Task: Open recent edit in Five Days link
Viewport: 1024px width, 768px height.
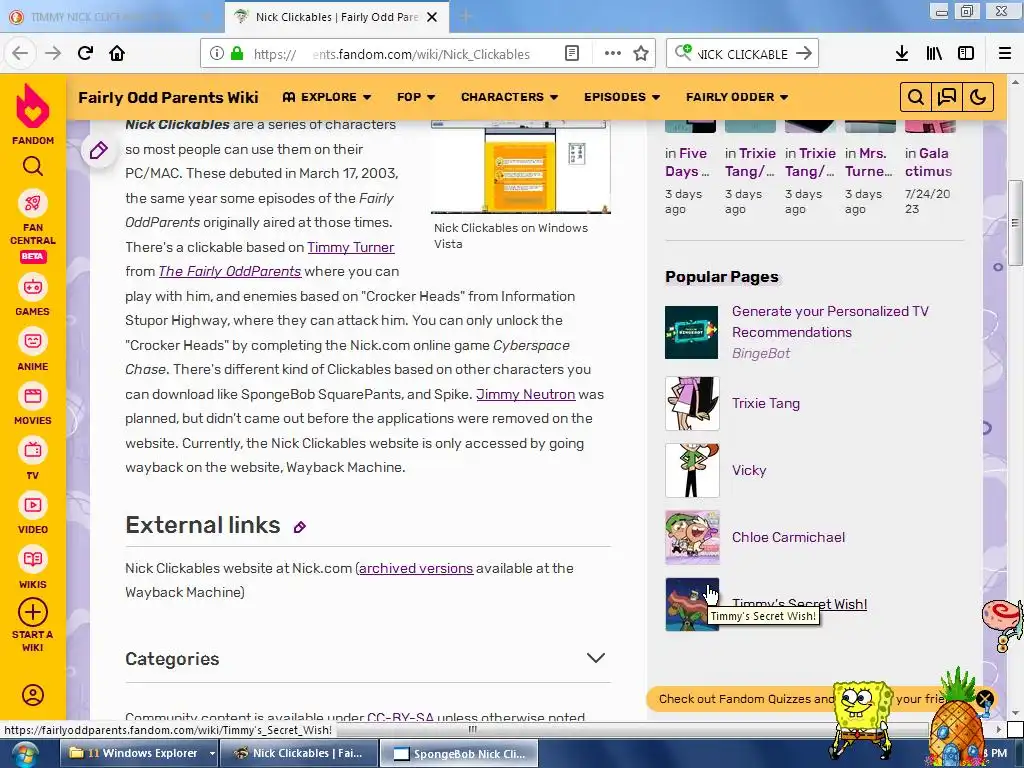Action: 686,162
